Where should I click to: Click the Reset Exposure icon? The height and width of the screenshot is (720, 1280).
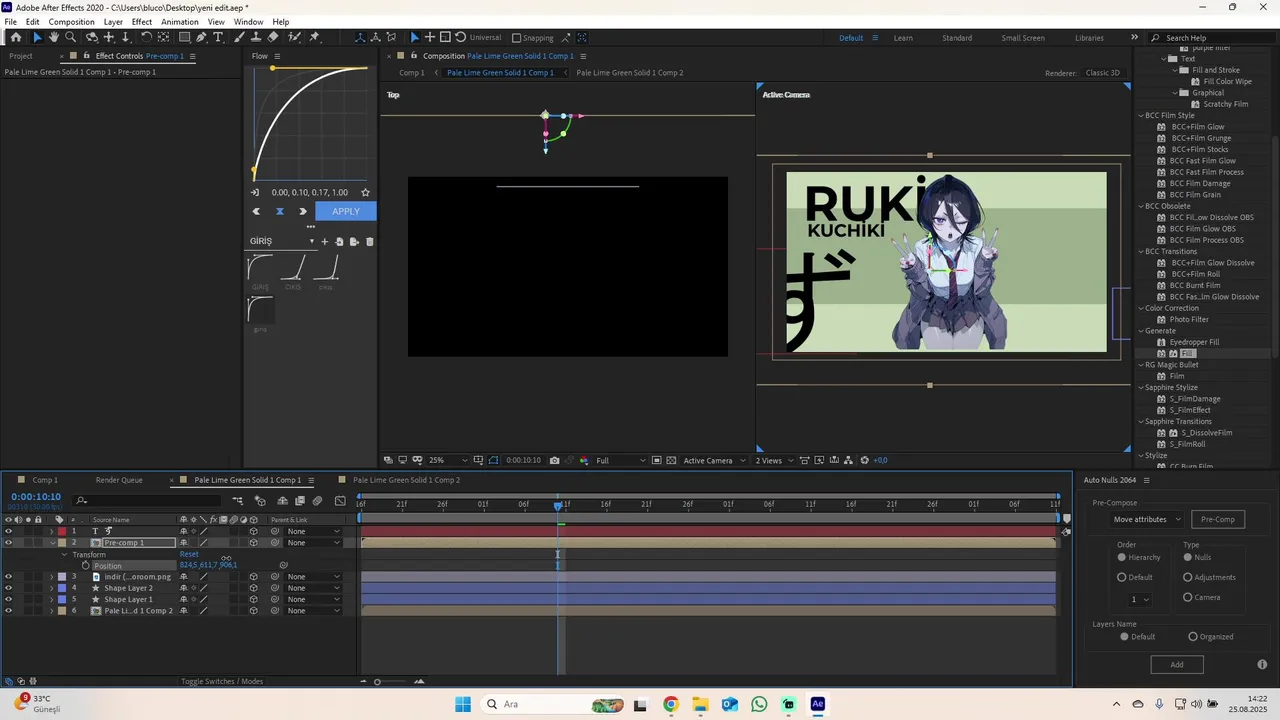[865, 460]
